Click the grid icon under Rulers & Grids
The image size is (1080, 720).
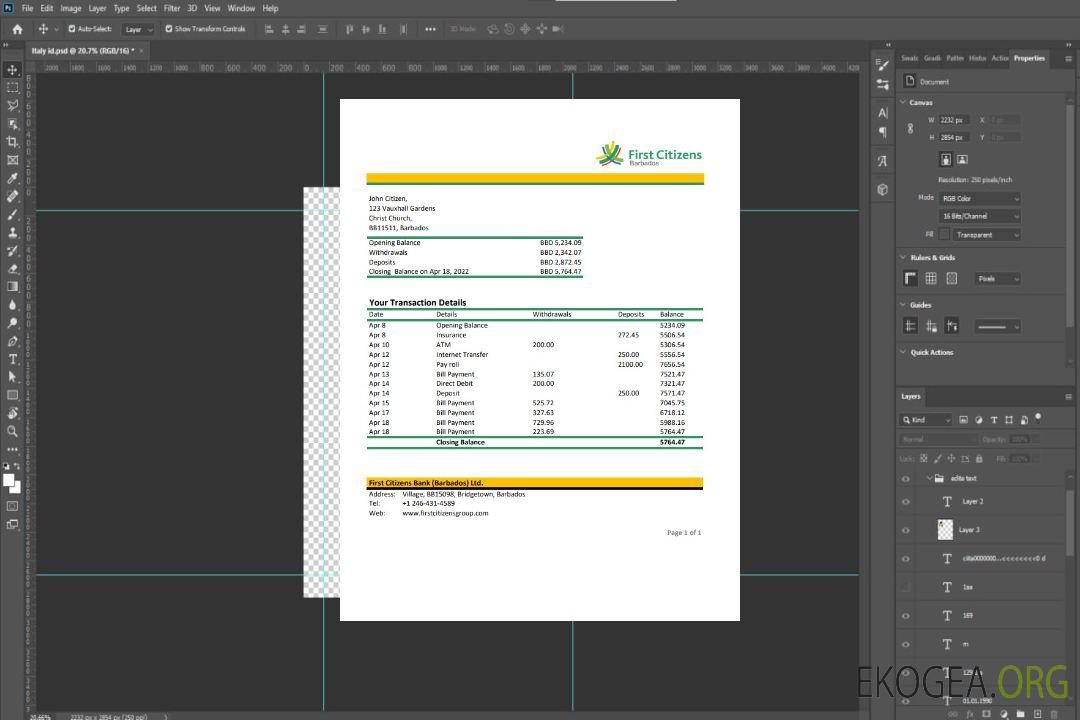pyautogui.click(x=930, y=278)
